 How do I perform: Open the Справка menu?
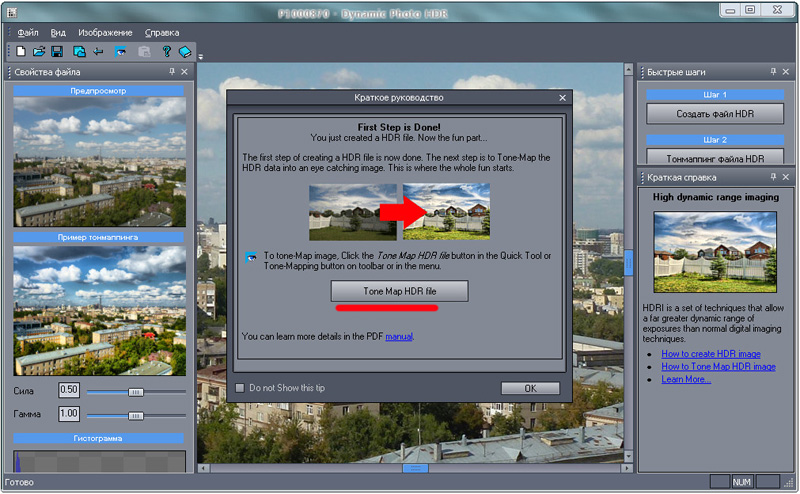click(x=162, y=33)
